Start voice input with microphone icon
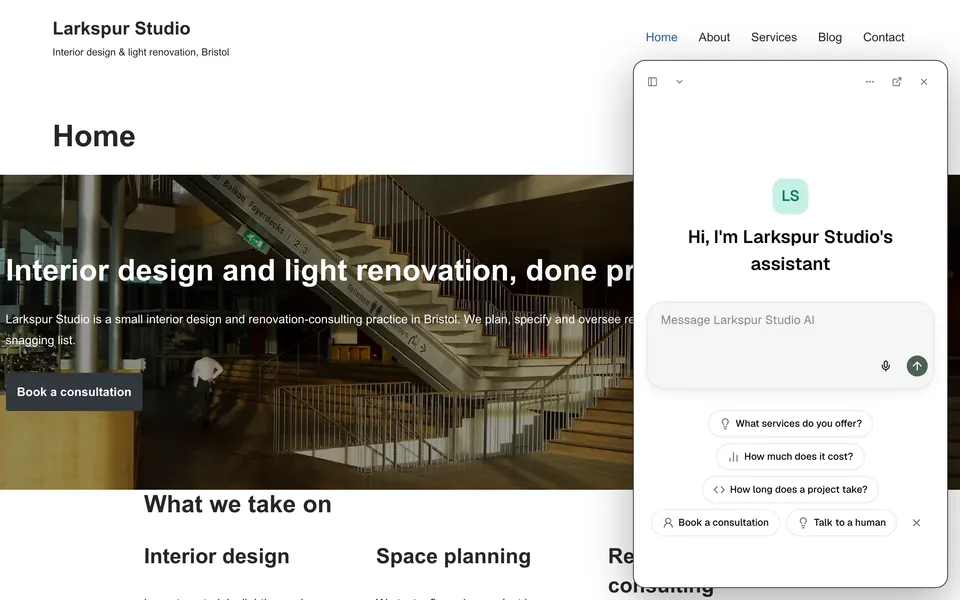This screenshot has height=600, width=960. coord(885,366)
